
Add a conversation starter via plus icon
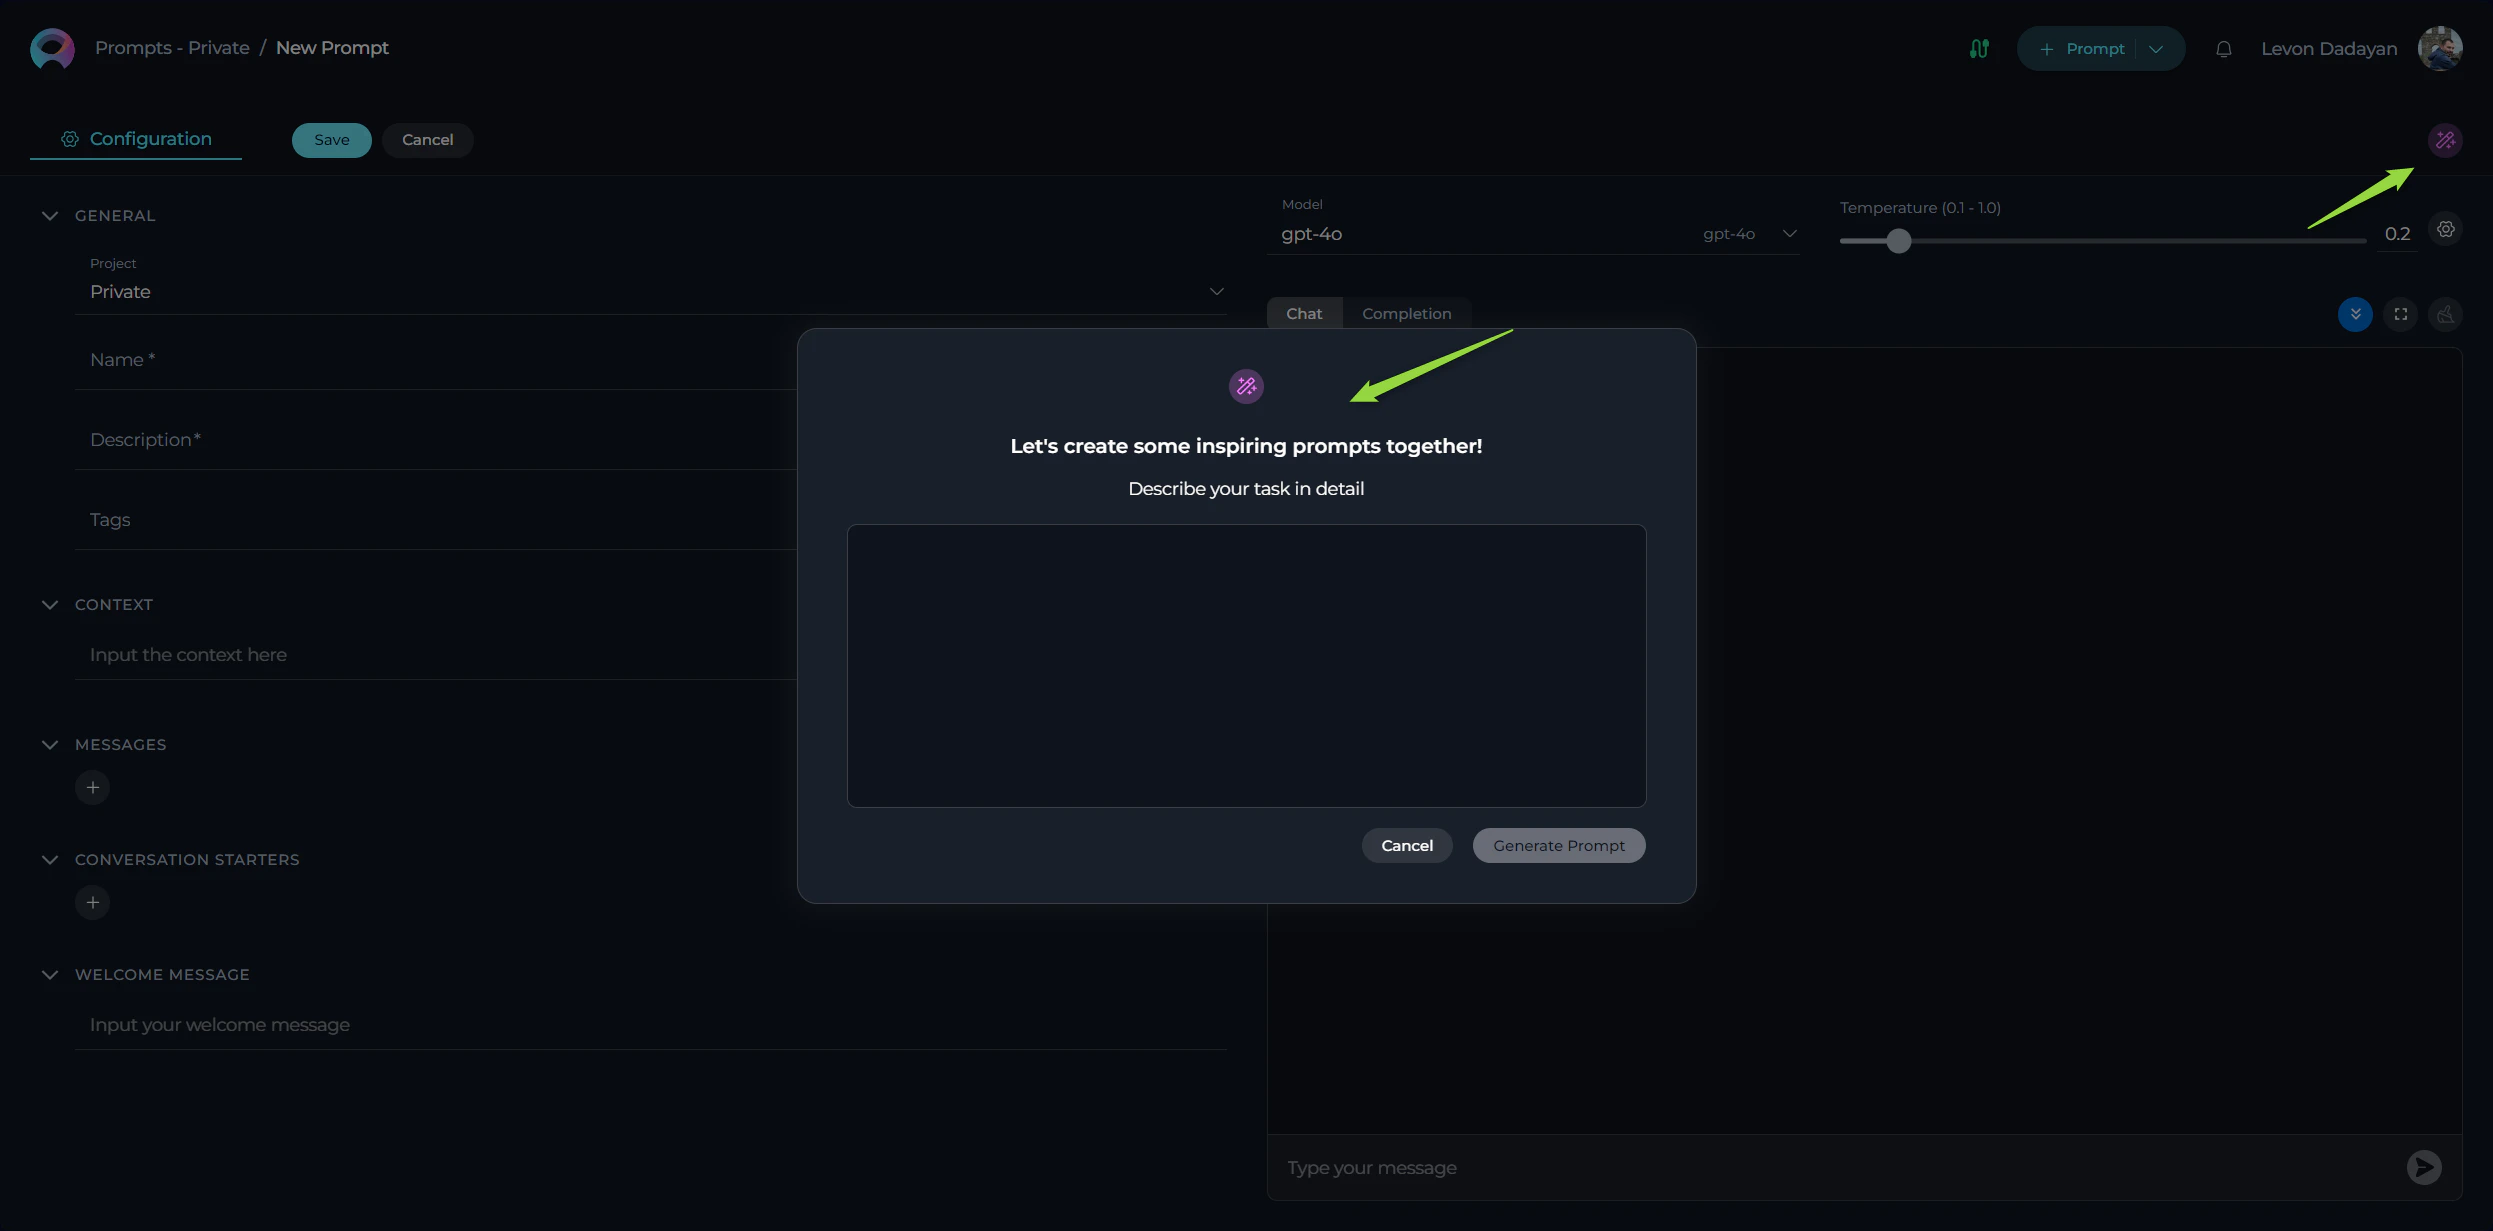[x=93, y=901]
